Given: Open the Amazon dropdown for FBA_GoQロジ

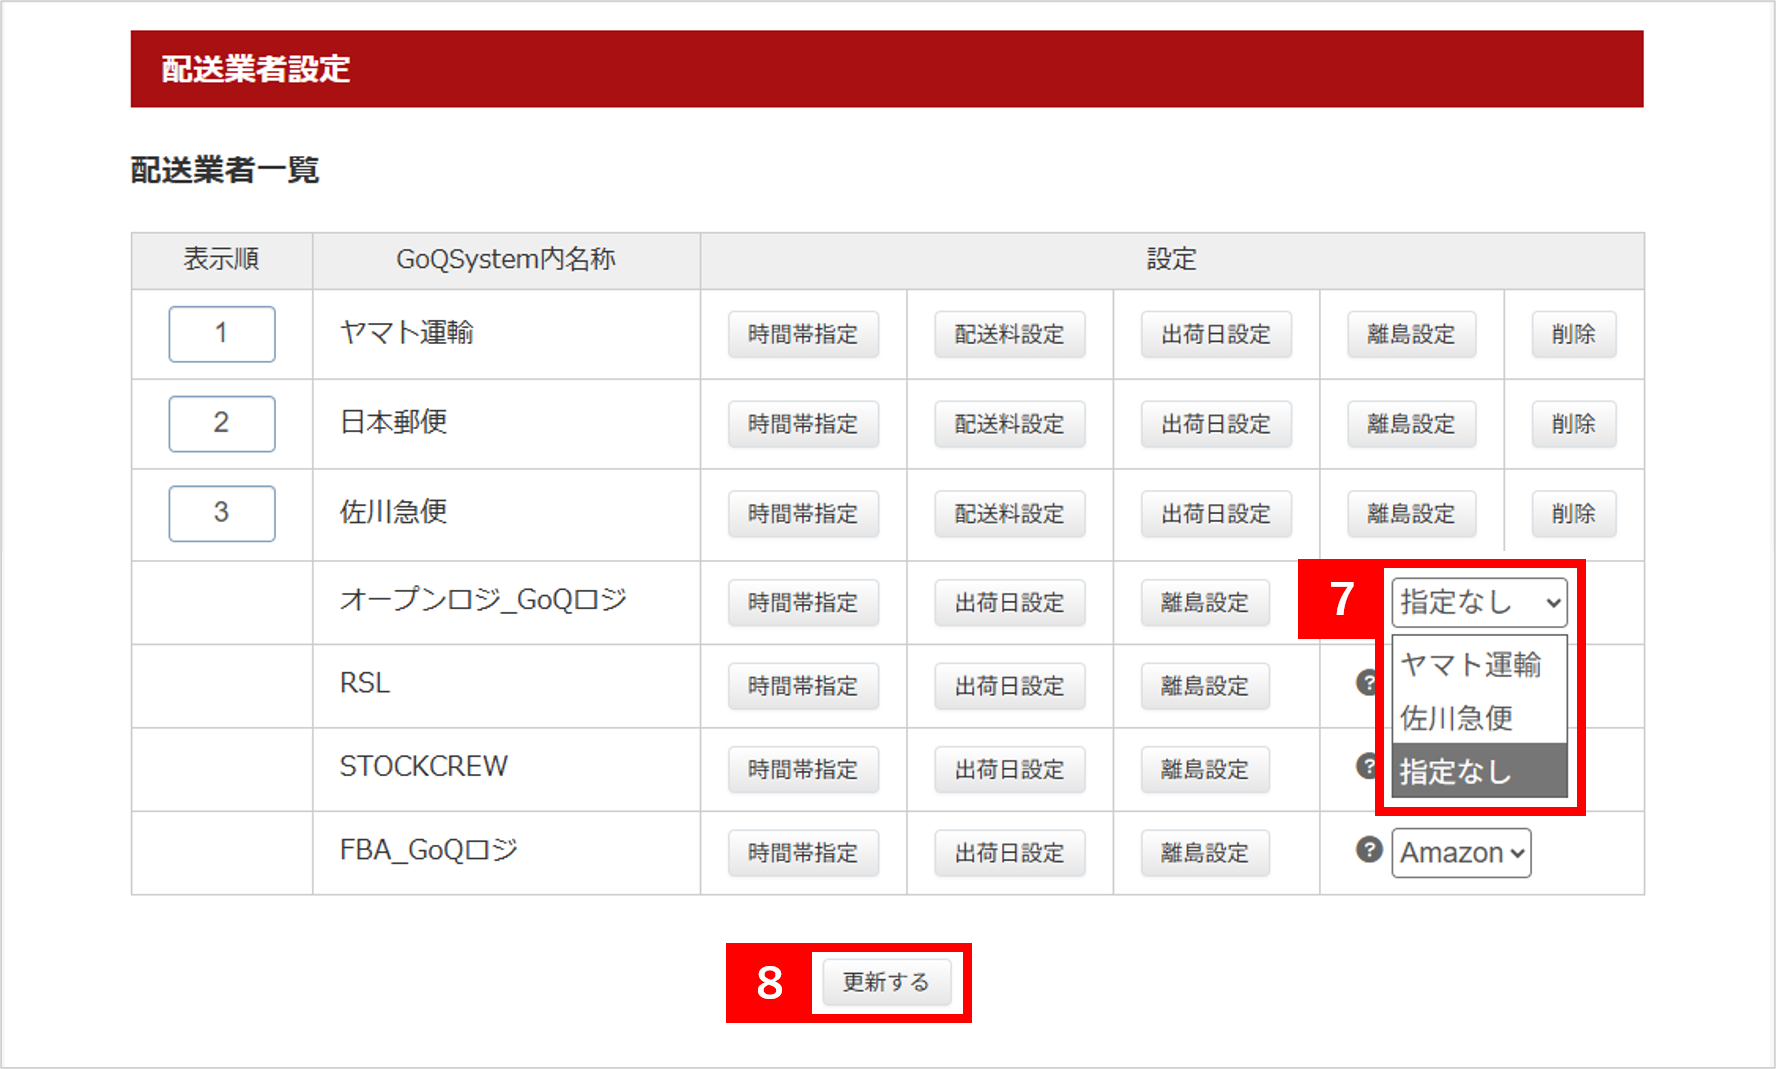Looking at the screenshot, I should tap(1460, 853).
